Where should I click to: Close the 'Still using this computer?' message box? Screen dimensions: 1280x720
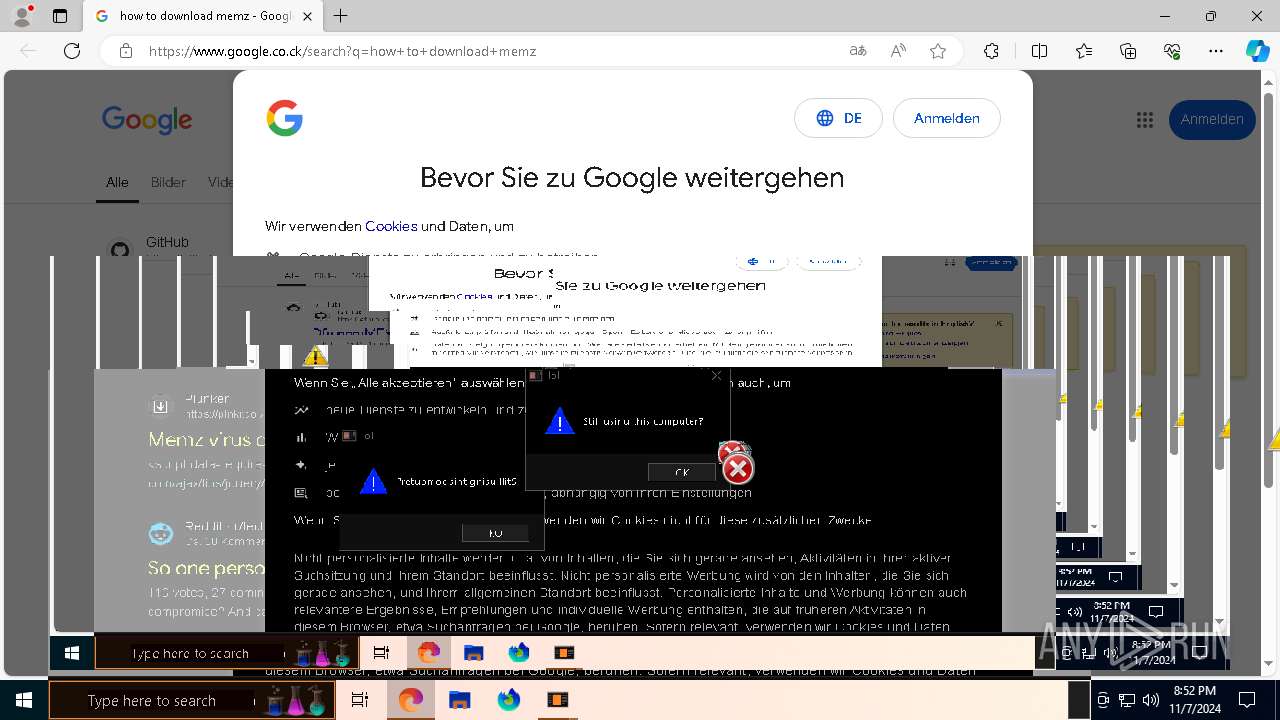coord(716,376)
